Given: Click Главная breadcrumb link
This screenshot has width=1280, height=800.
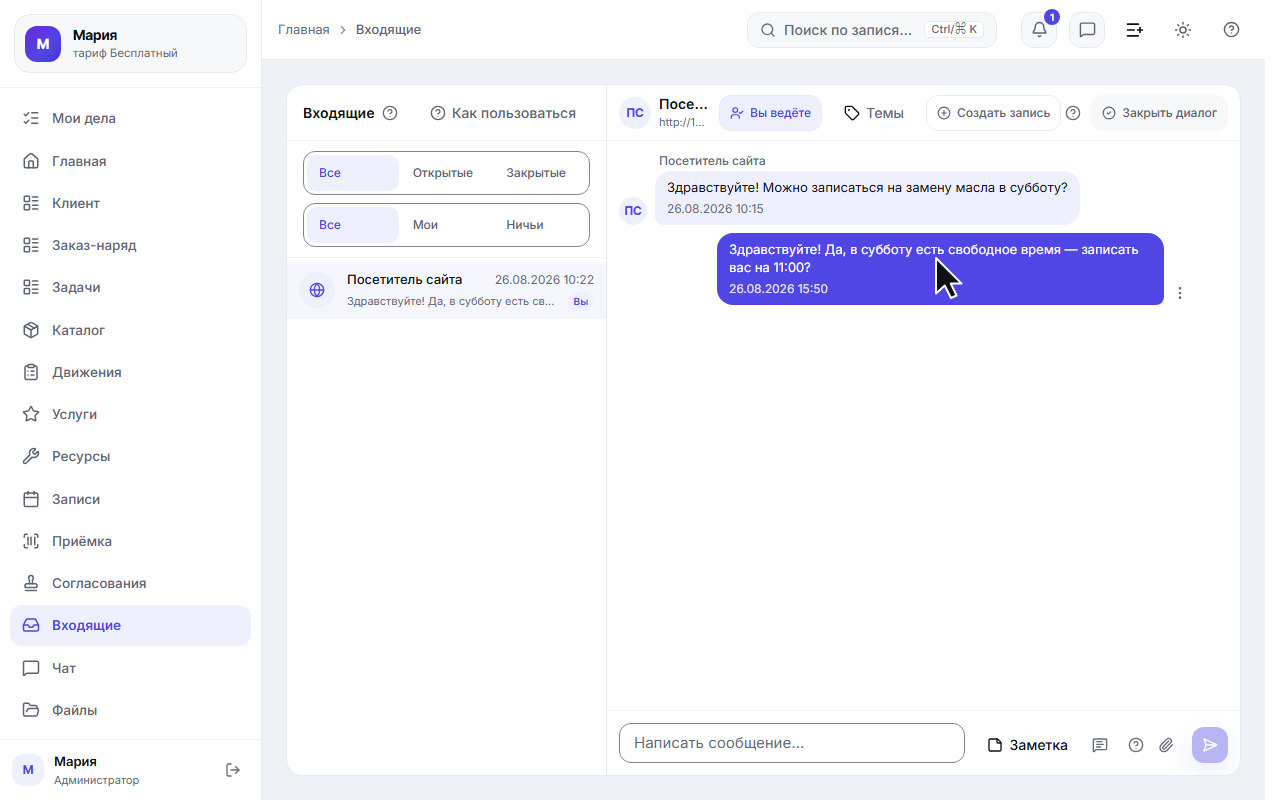Looking at the screenshot, I should pos(304,30).
